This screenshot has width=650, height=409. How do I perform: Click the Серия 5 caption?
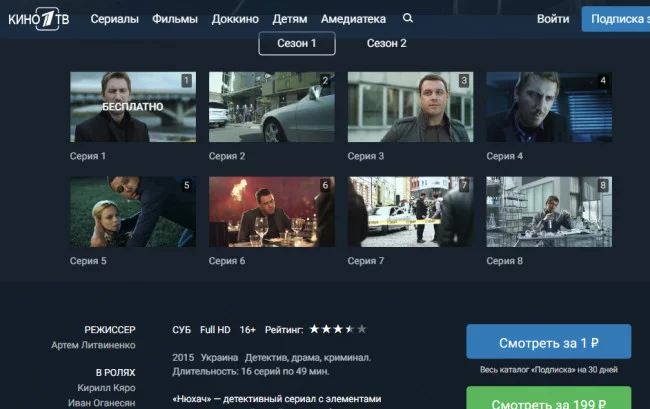88,261
